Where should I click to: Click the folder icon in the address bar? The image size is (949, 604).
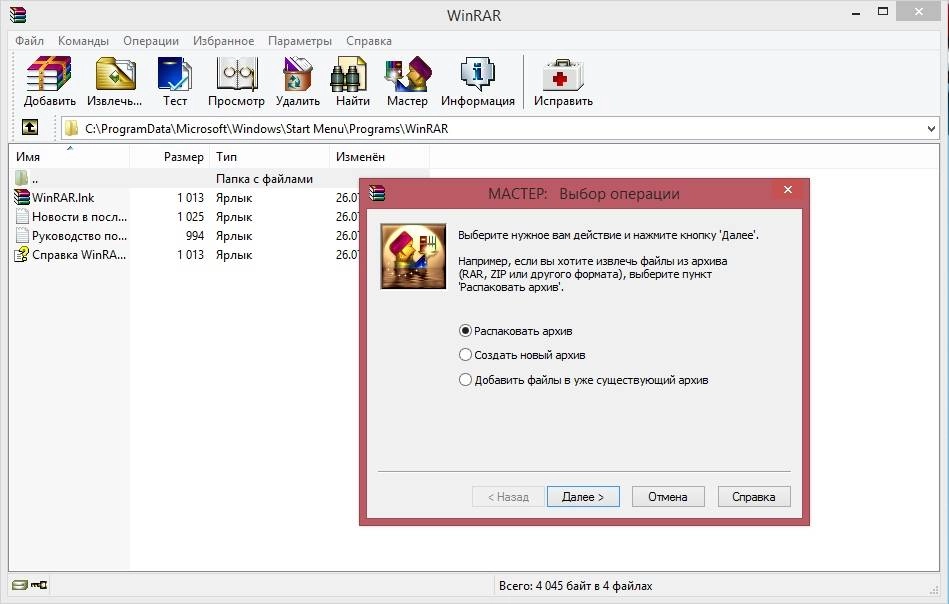coord(71,128)
